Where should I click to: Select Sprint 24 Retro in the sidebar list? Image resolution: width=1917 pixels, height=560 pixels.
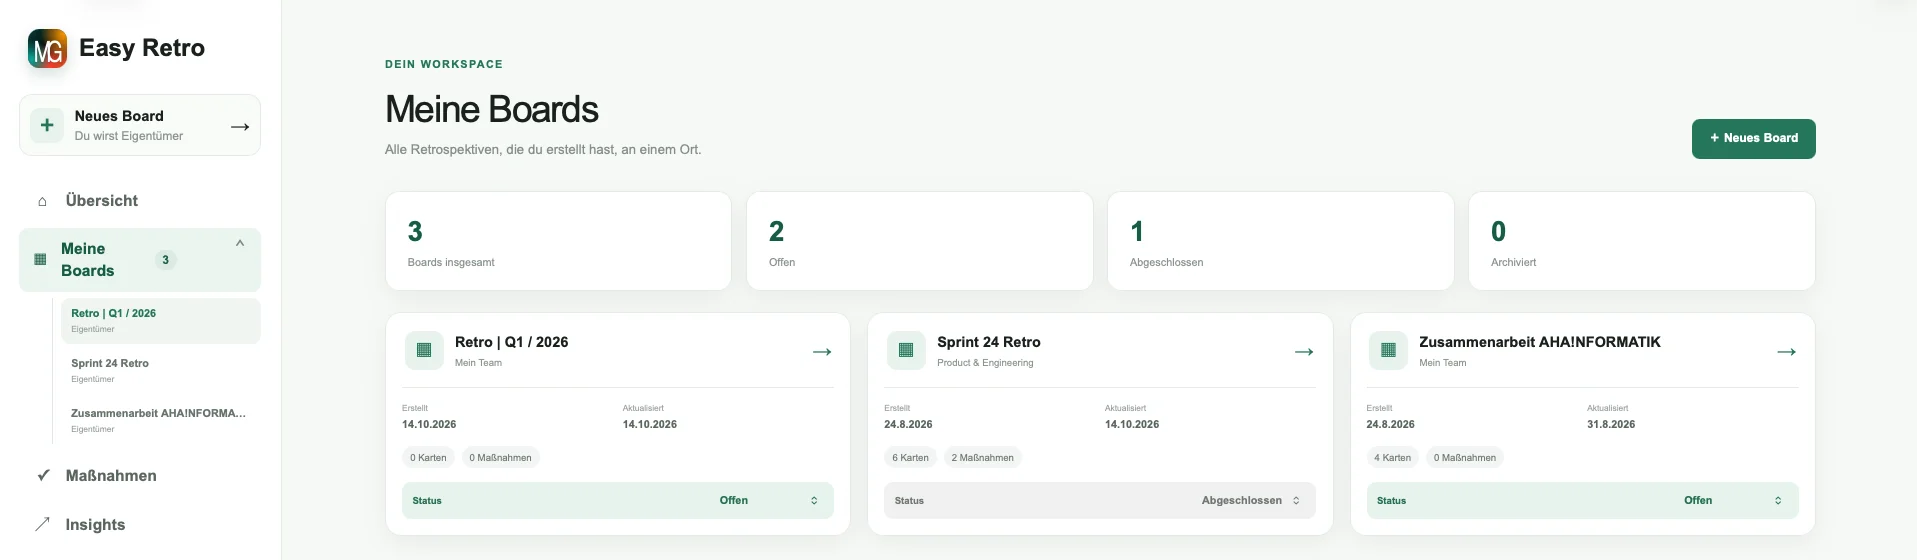[x=160, y=371]
